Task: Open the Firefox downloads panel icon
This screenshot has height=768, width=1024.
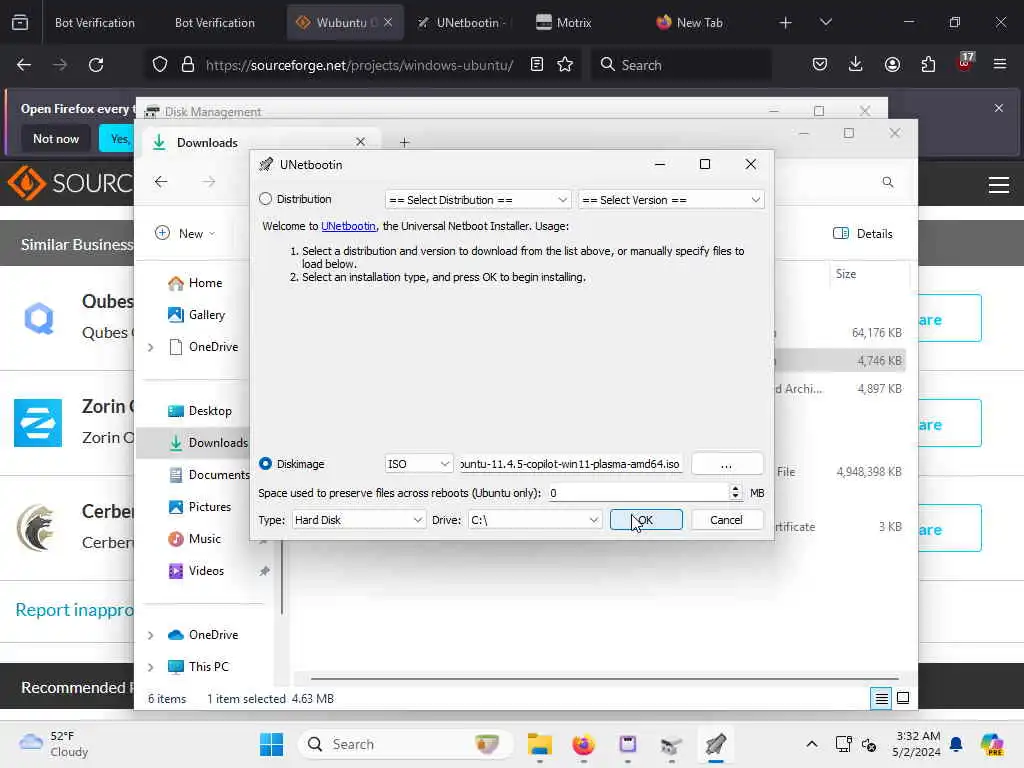Action: click(856, 65)
